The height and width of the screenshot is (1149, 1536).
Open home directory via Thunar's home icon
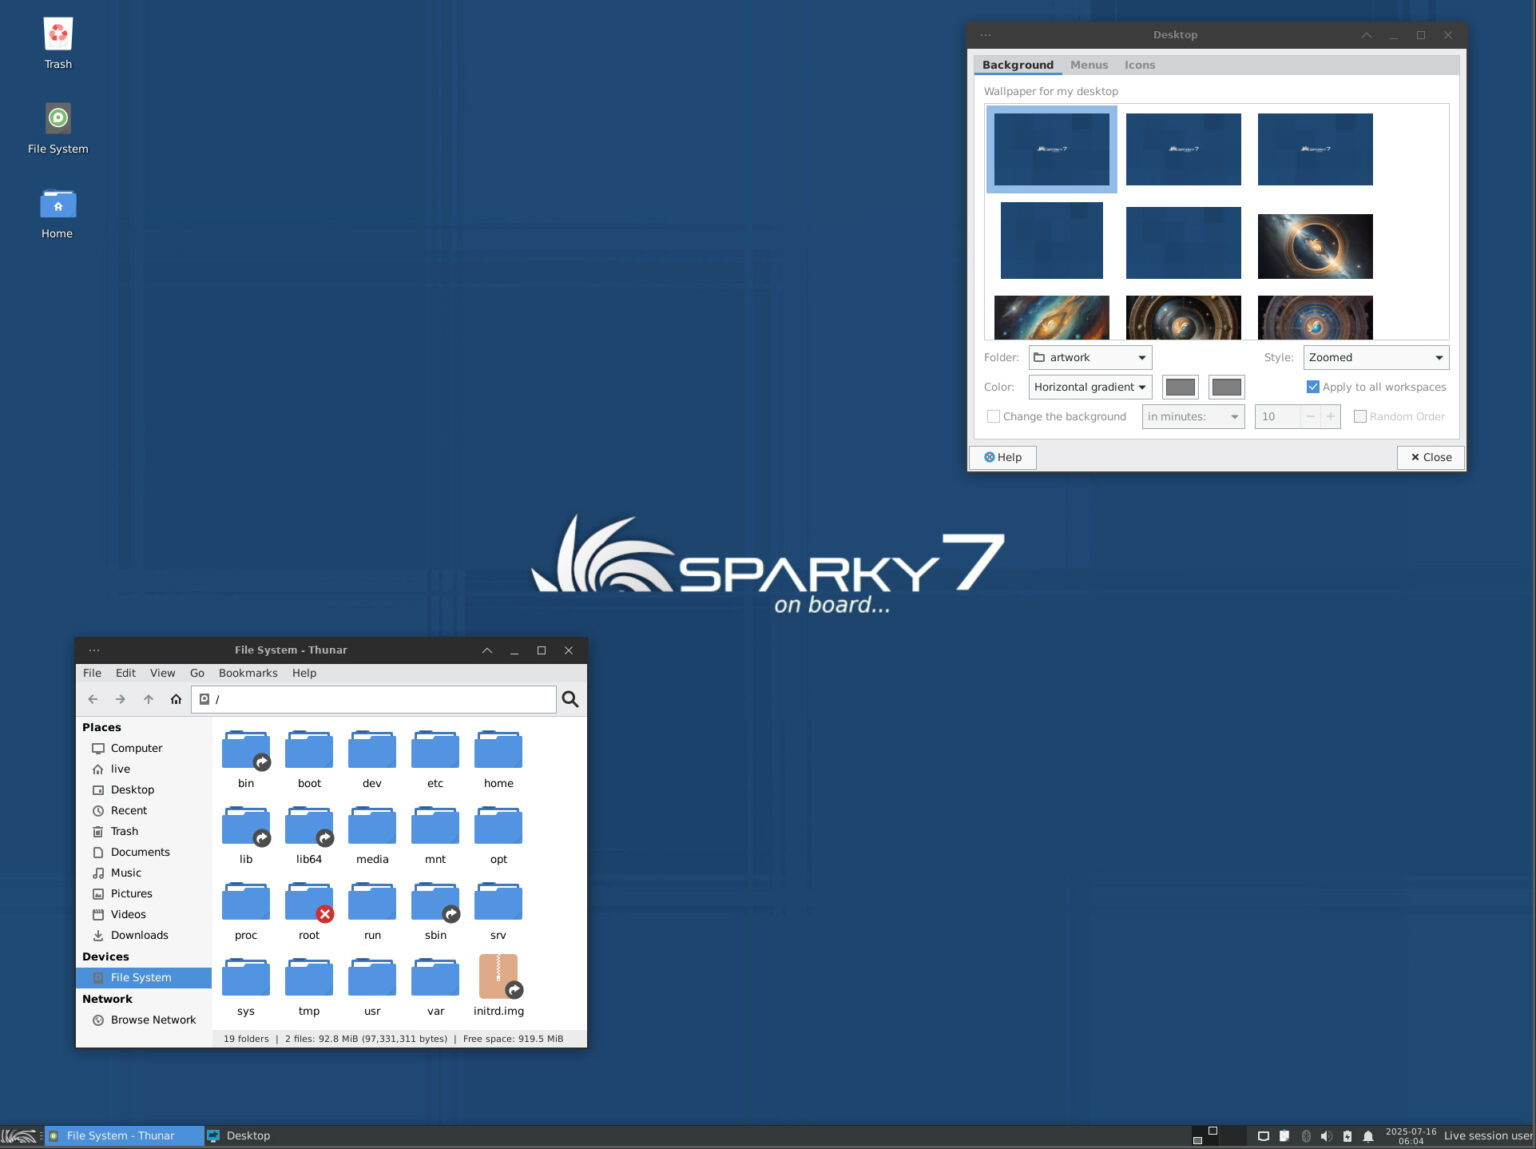click(176, 699)
